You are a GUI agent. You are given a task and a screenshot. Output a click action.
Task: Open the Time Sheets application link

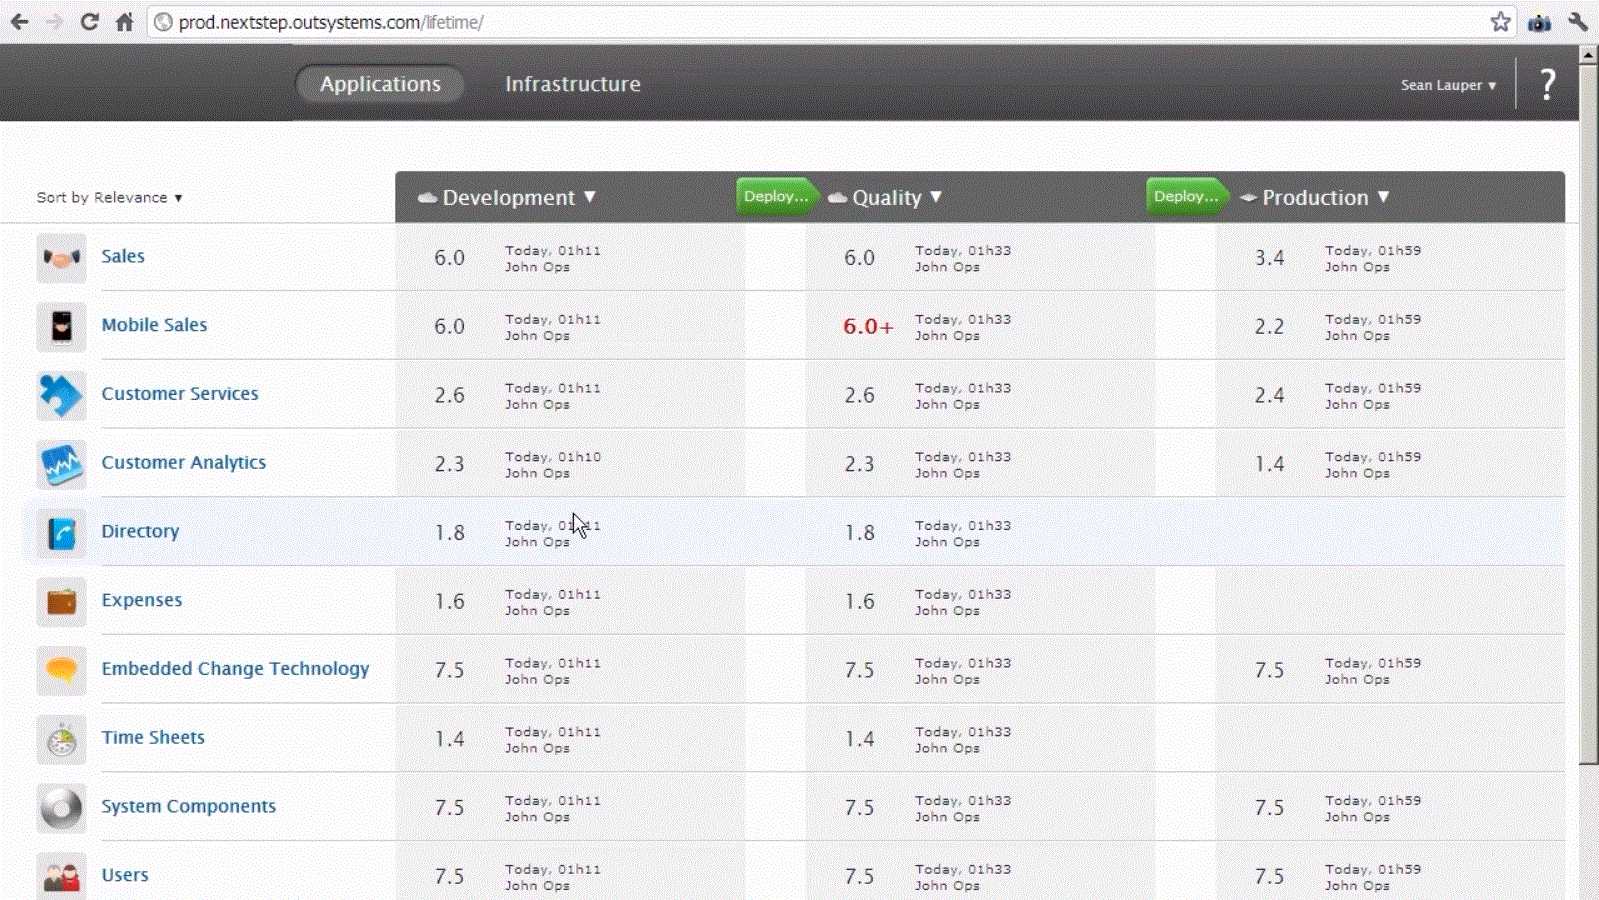pos(153,737)
